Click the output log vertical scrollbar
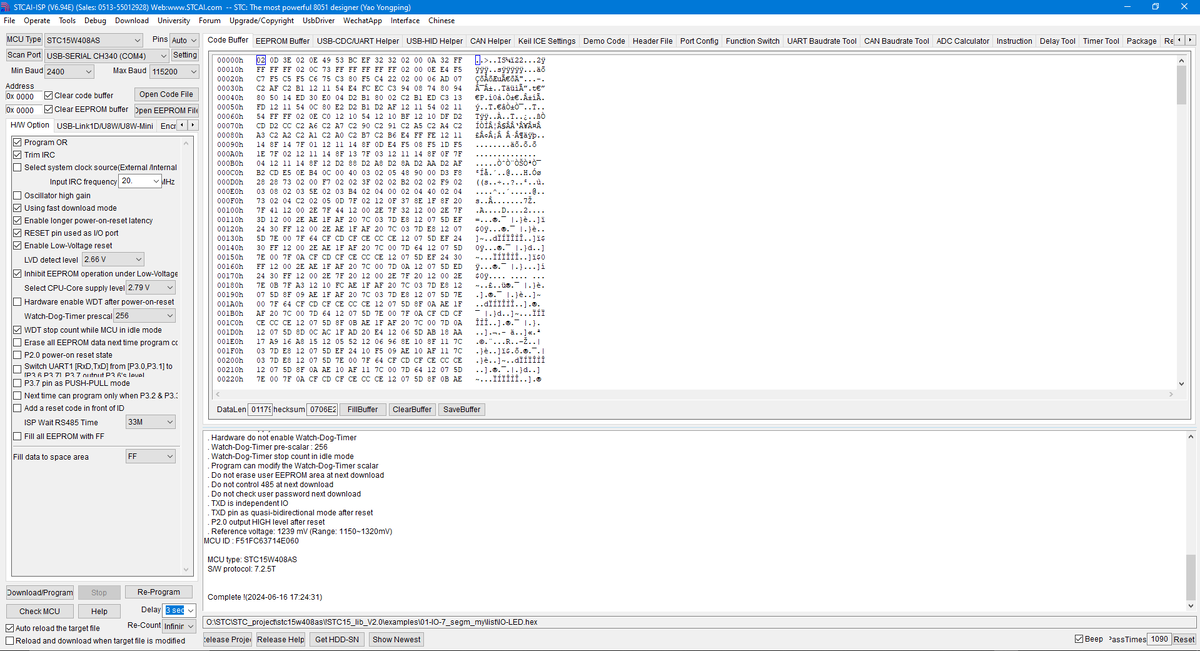 [1189, 520]
